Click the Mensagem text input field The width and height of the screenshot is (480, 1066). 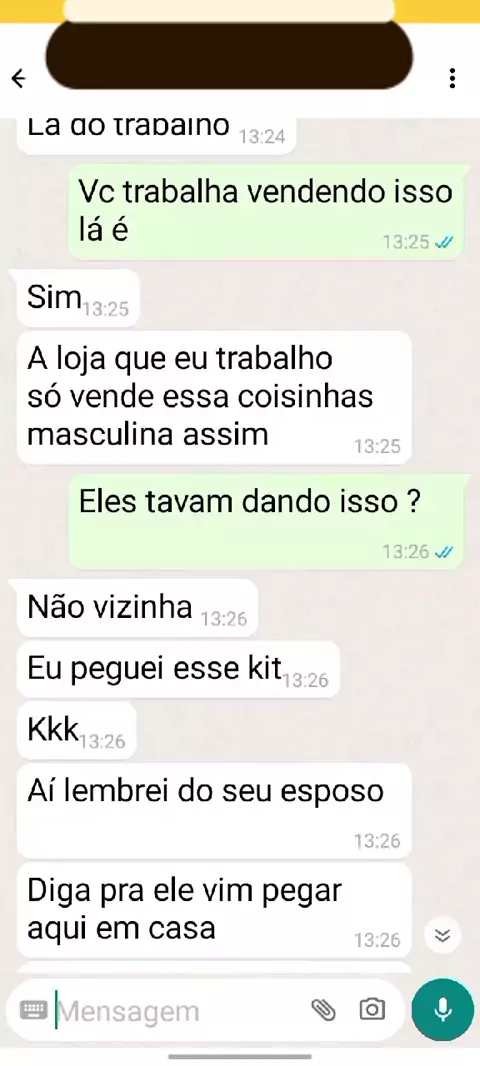pyautogui.click(x=179, y=1011)
